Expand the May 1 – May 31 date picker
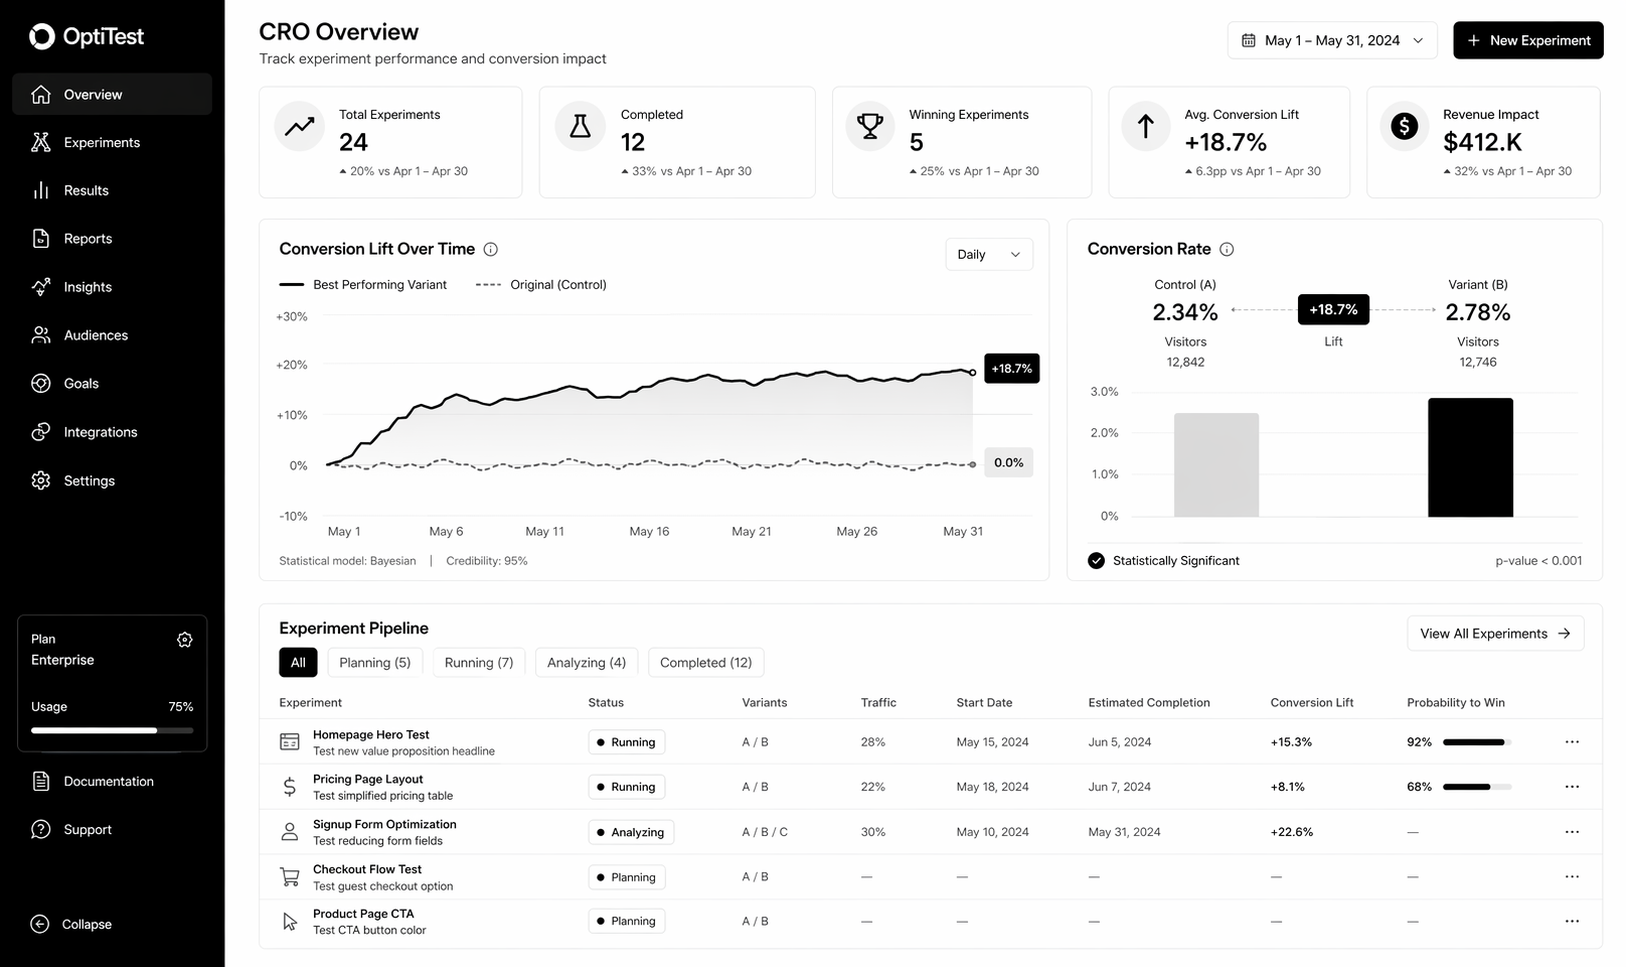This screenshot has height=967, width=1626. [1331, 40]
